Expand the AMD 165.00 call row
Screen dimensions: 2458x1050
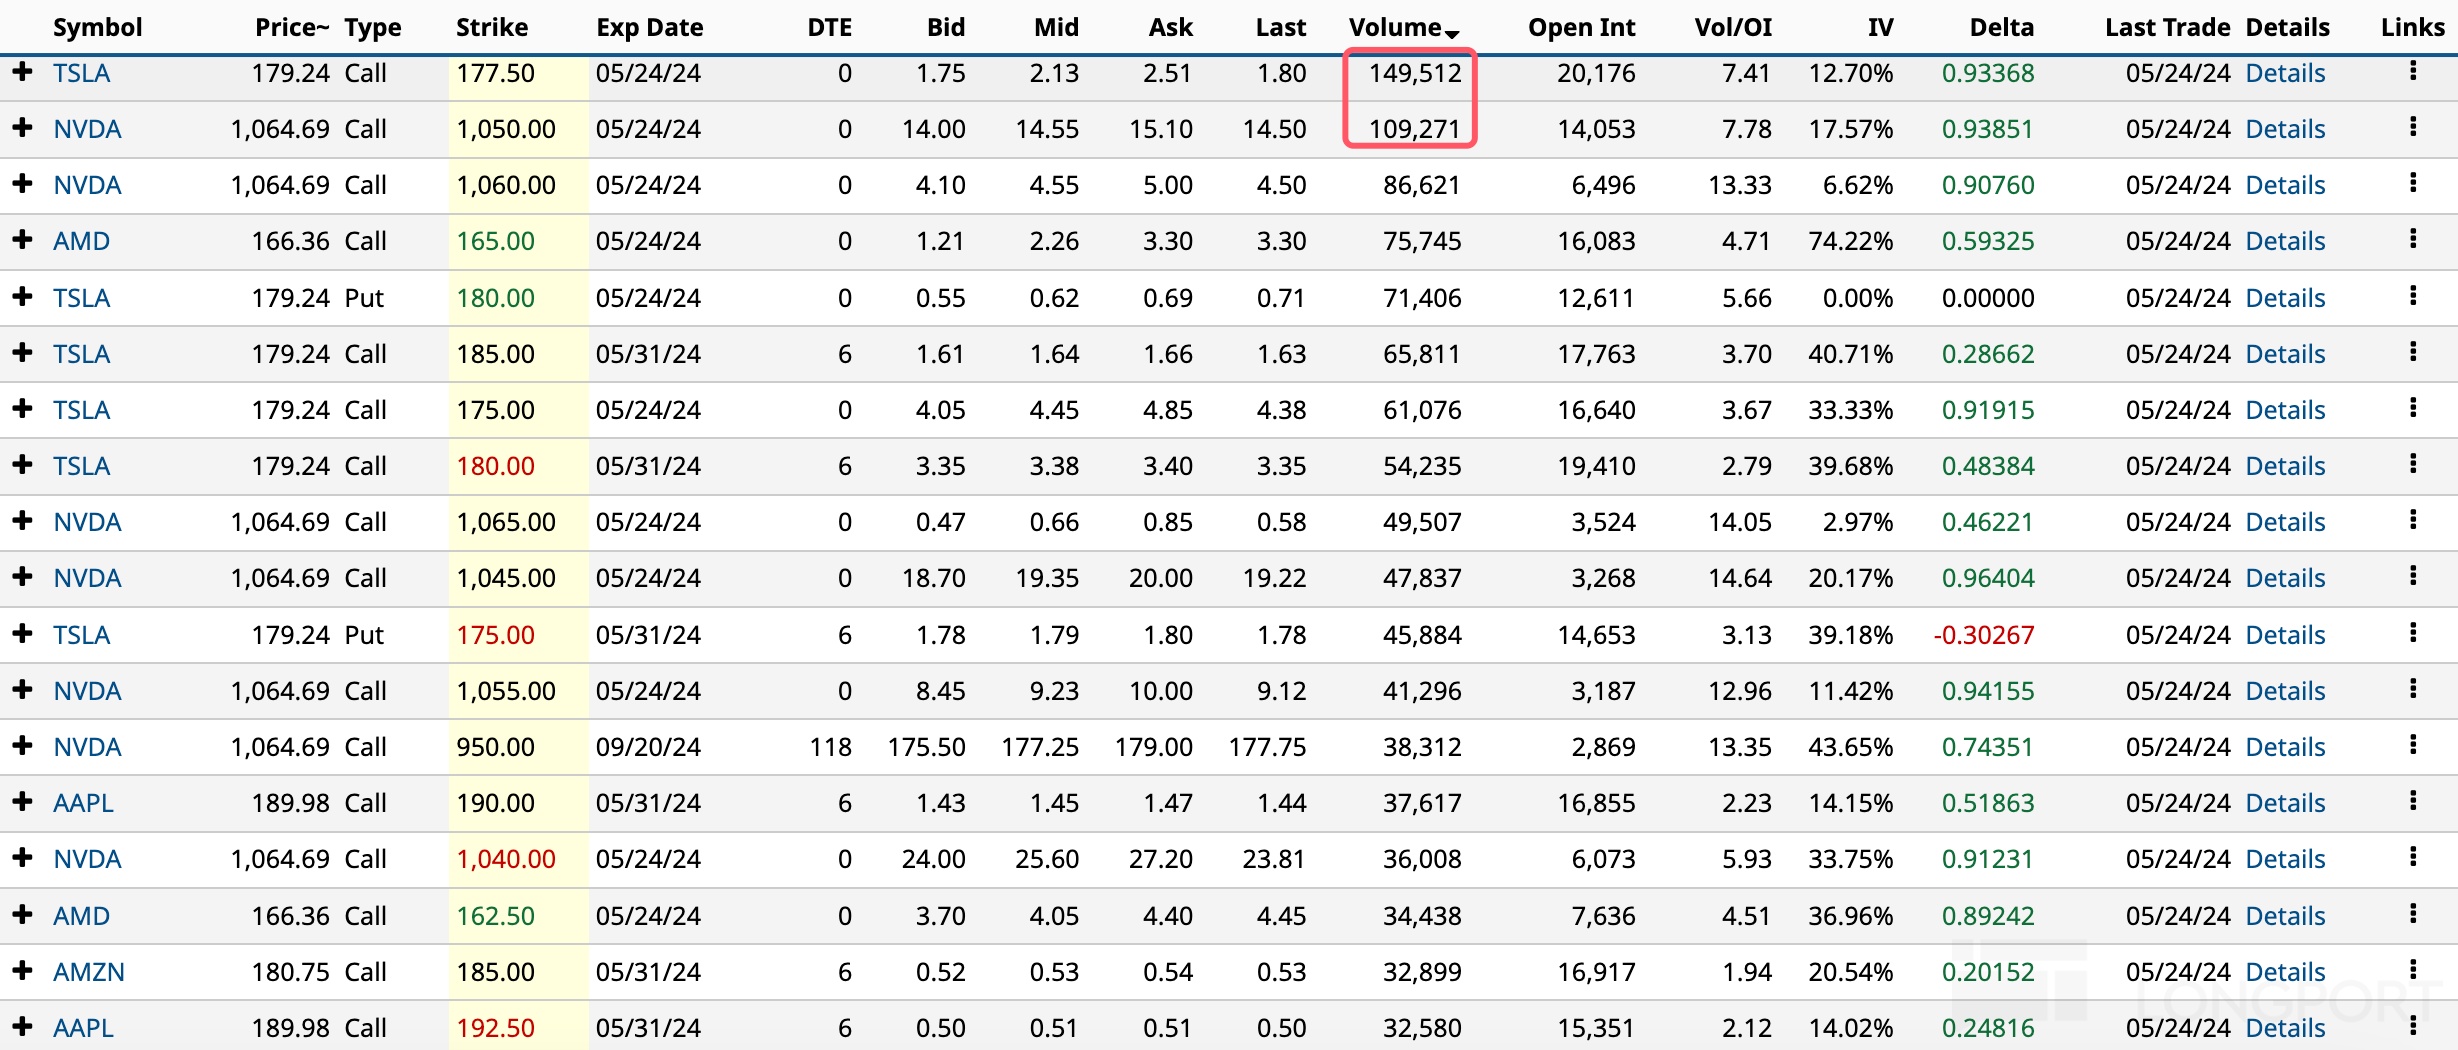point(23,240)
